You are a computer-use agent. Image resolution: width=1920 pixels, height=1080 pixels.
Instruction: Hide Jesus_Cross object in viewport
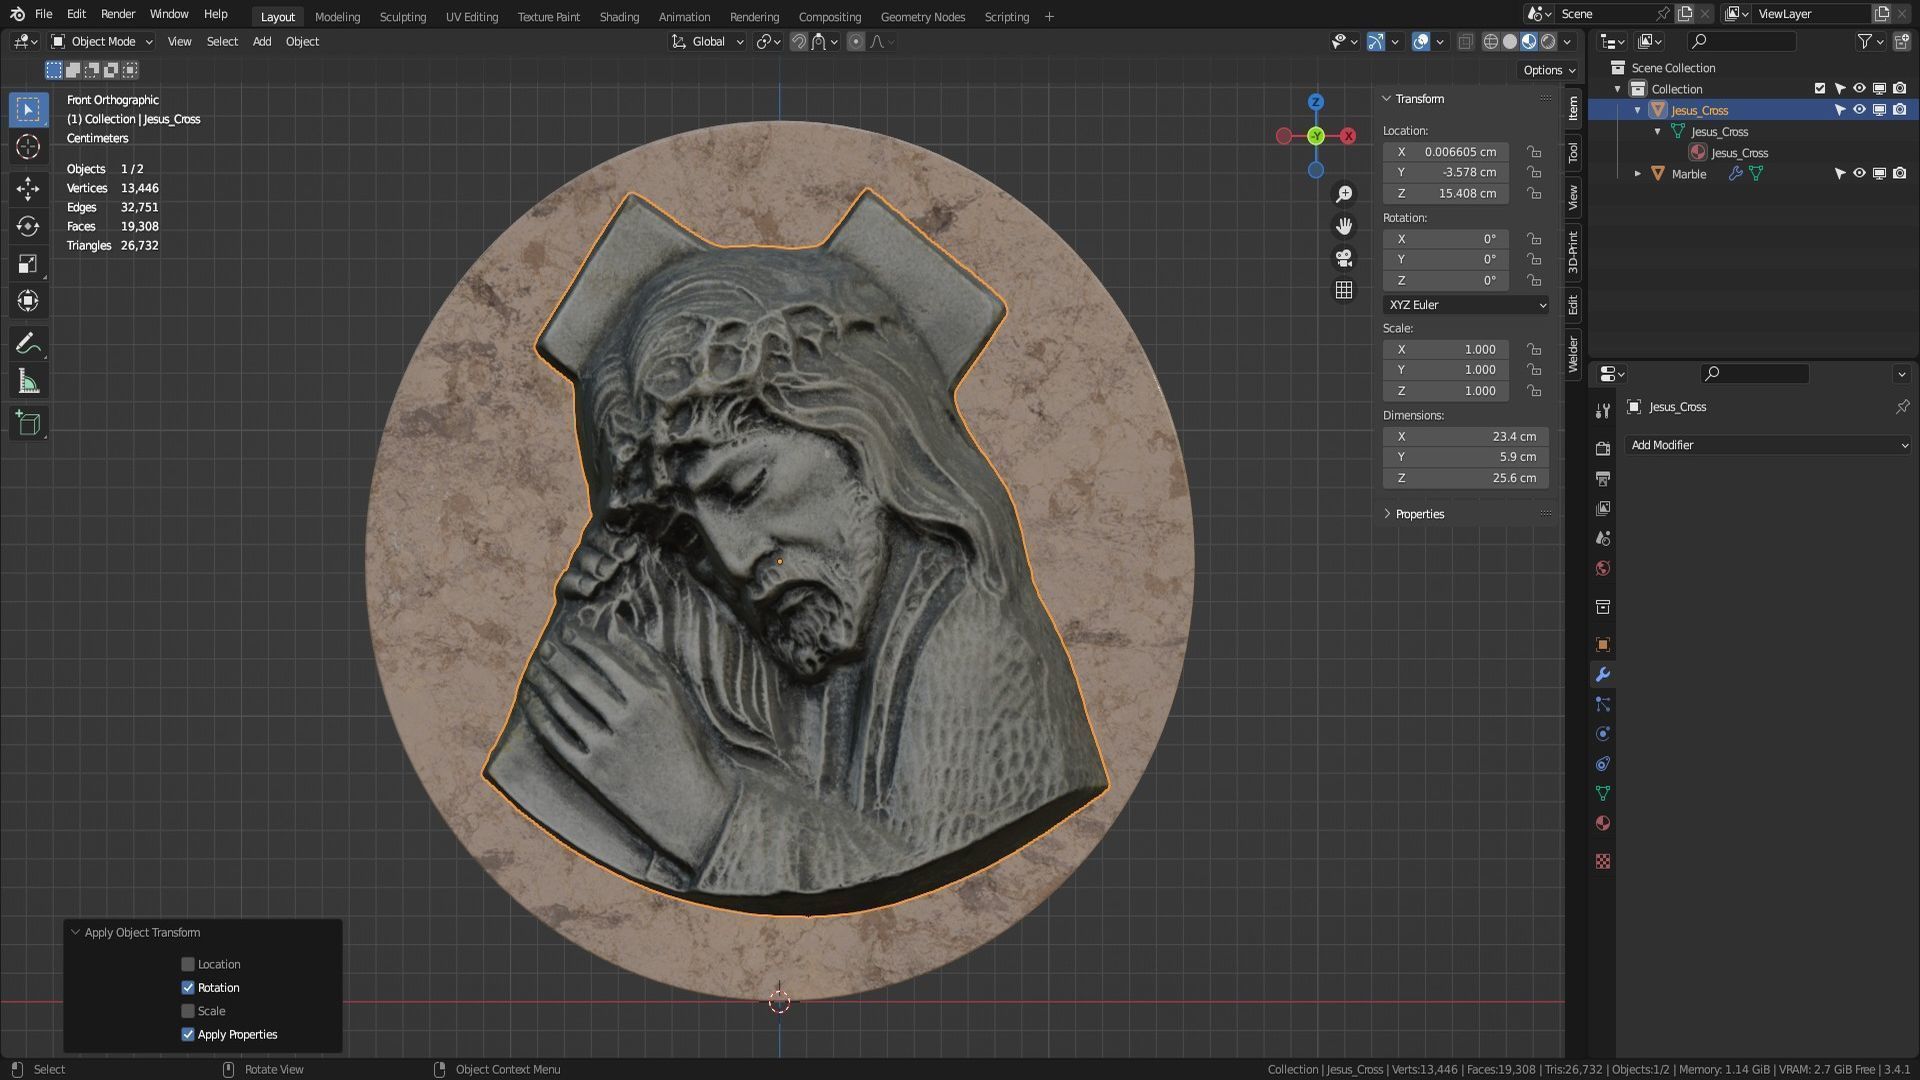coord(1859,110)
